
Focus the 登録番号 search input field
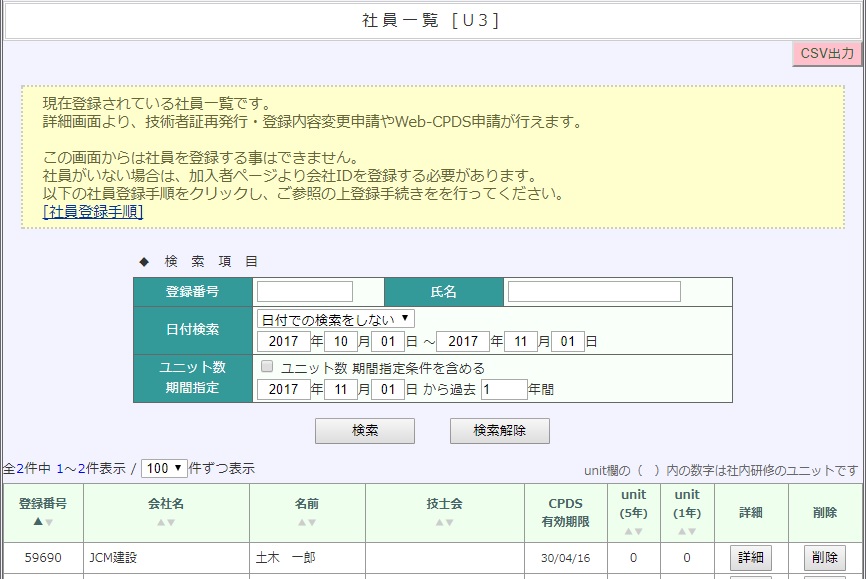coord(305,292)
